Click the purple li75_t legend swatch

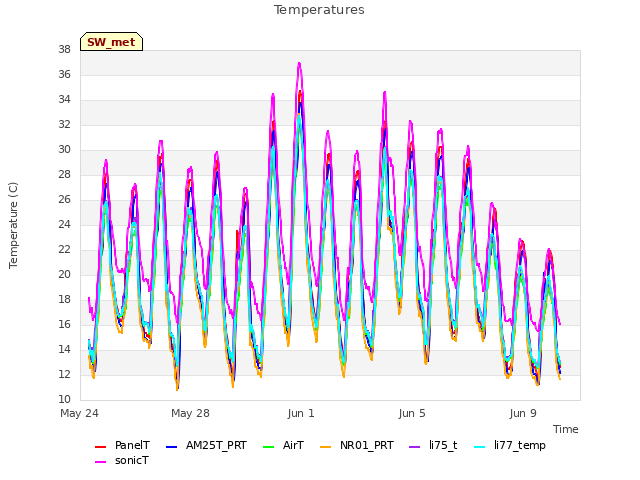tap(414, 447)
